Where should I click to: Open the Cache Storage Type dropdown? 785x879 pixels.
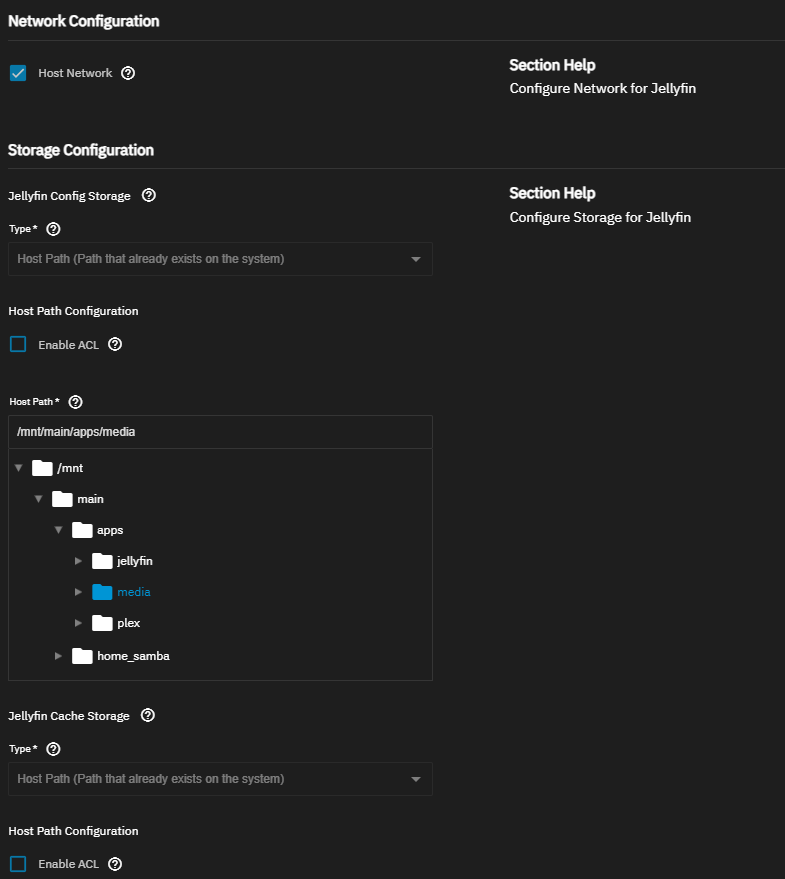click(x=220, y=779)
